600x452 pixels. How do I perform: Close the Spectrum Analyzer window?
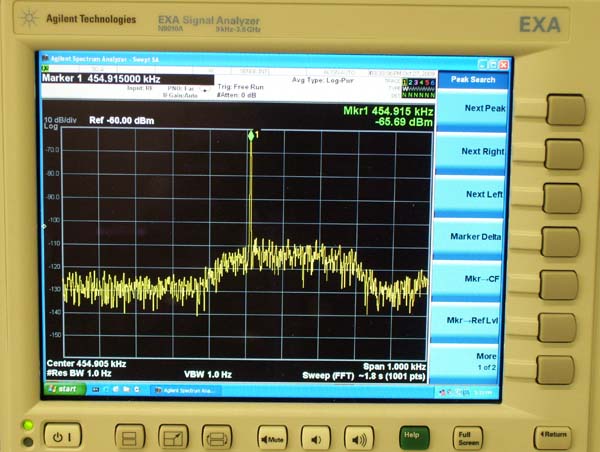[504, 65]
